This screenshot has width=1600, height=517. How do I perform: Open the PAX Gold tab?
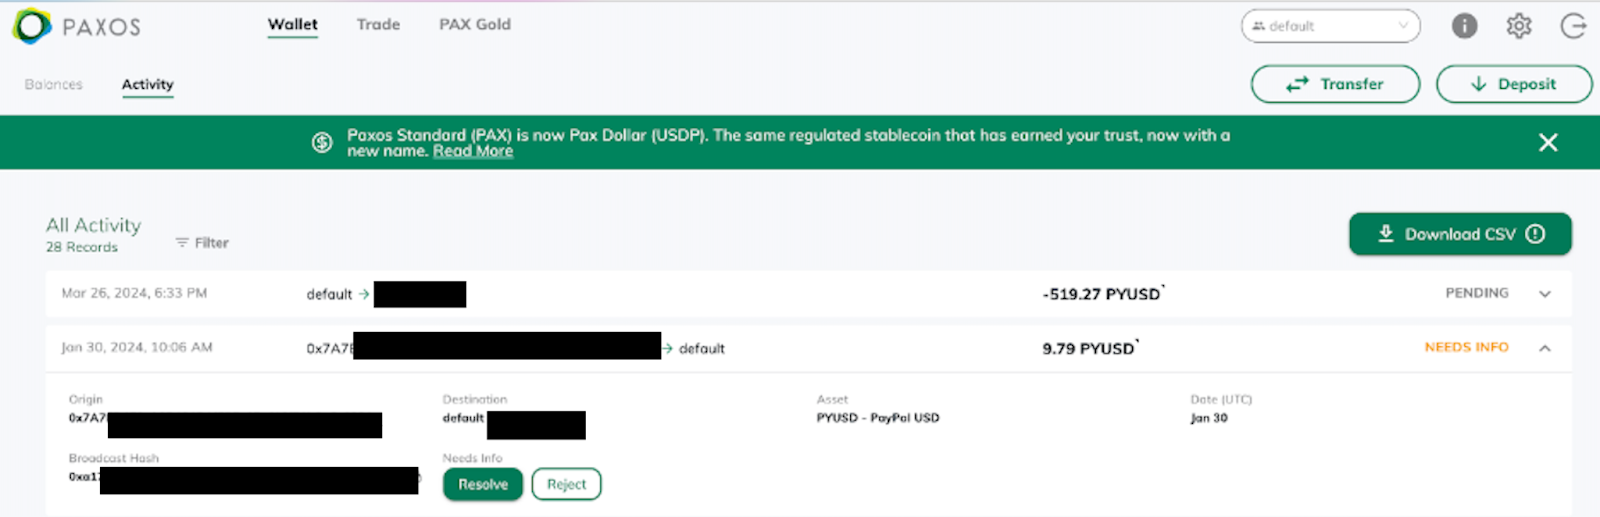click(475, 24)
